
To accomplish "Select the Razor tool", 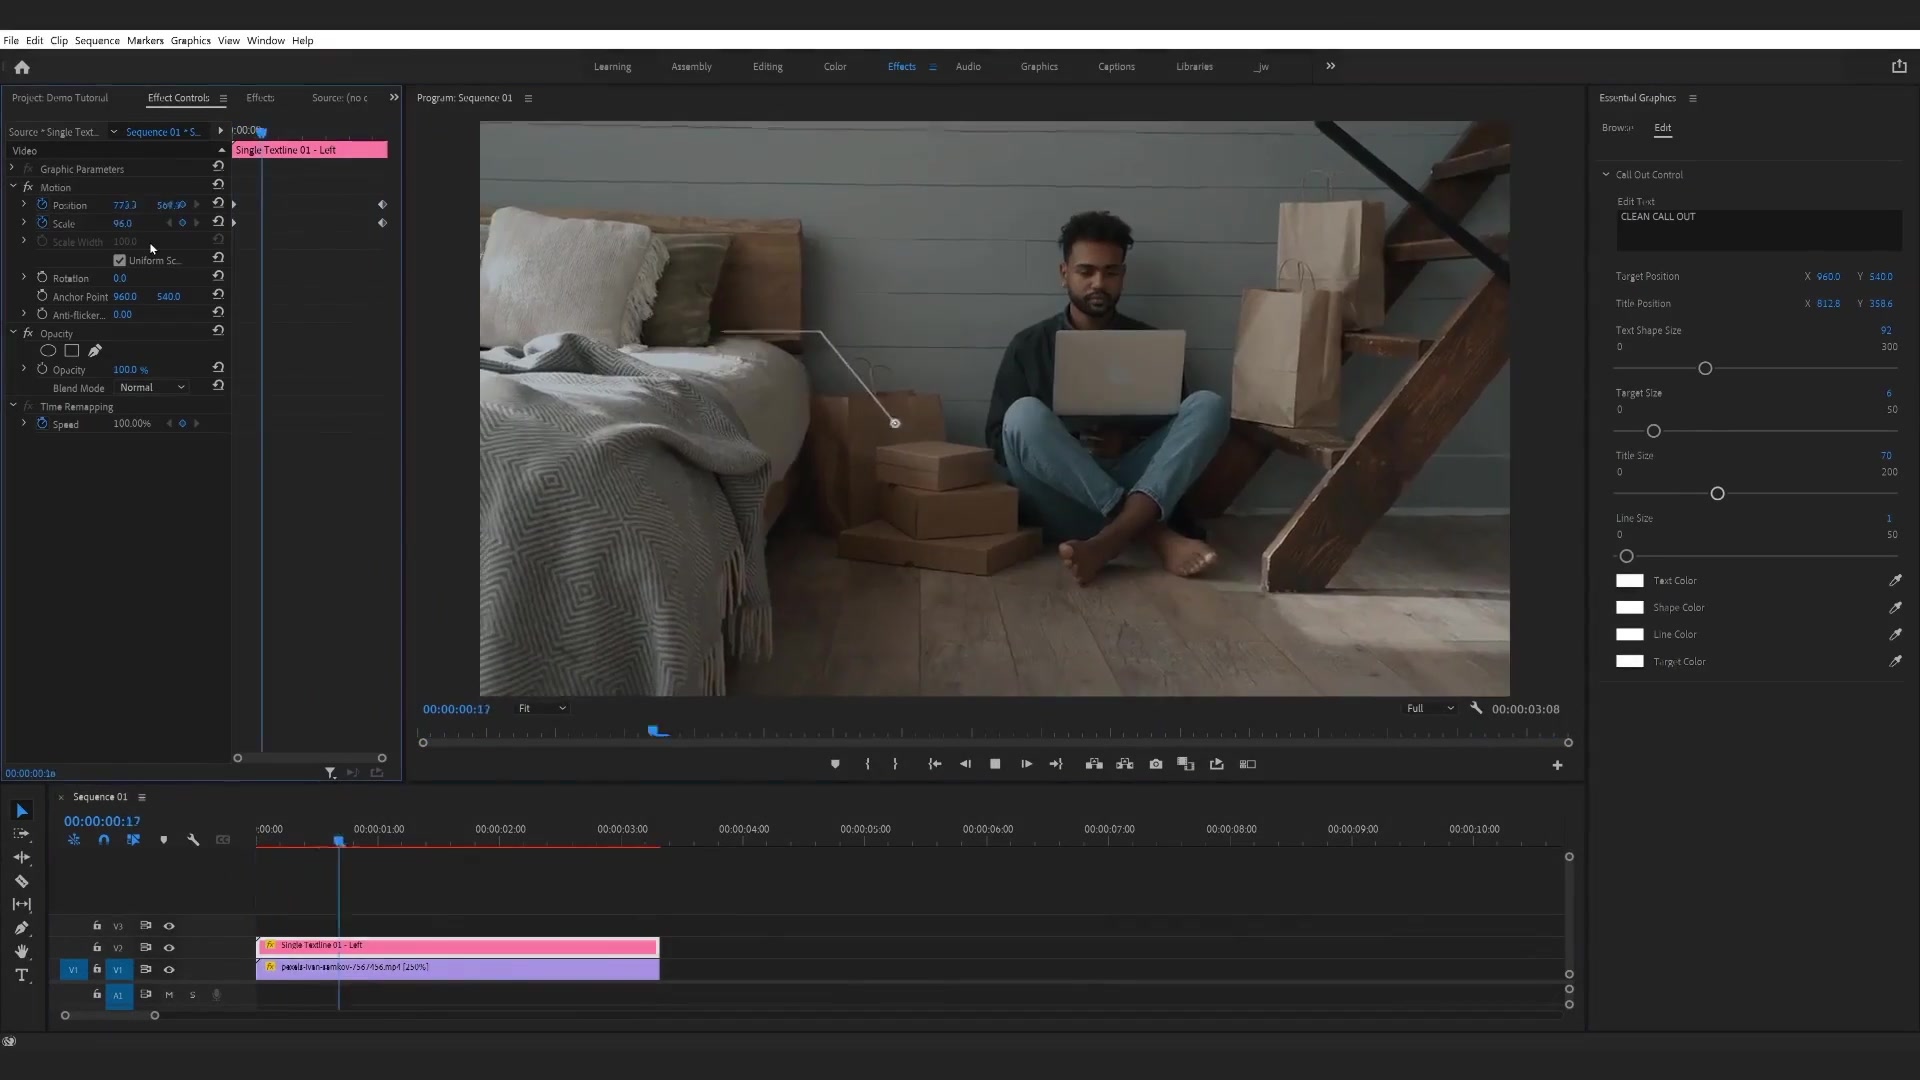I will pos(22,881).
